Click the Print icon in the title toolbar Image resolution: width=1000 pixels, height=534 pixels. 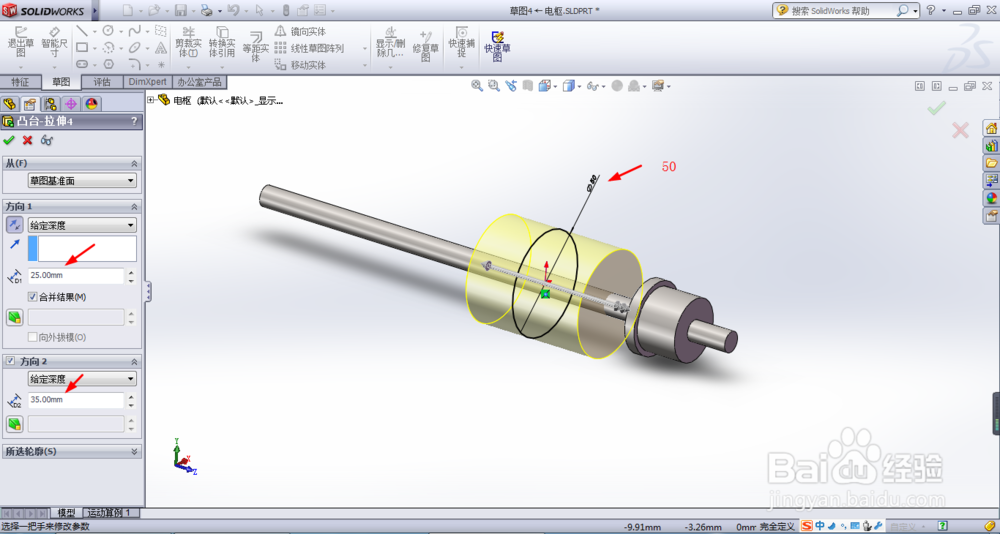[207, 10]
